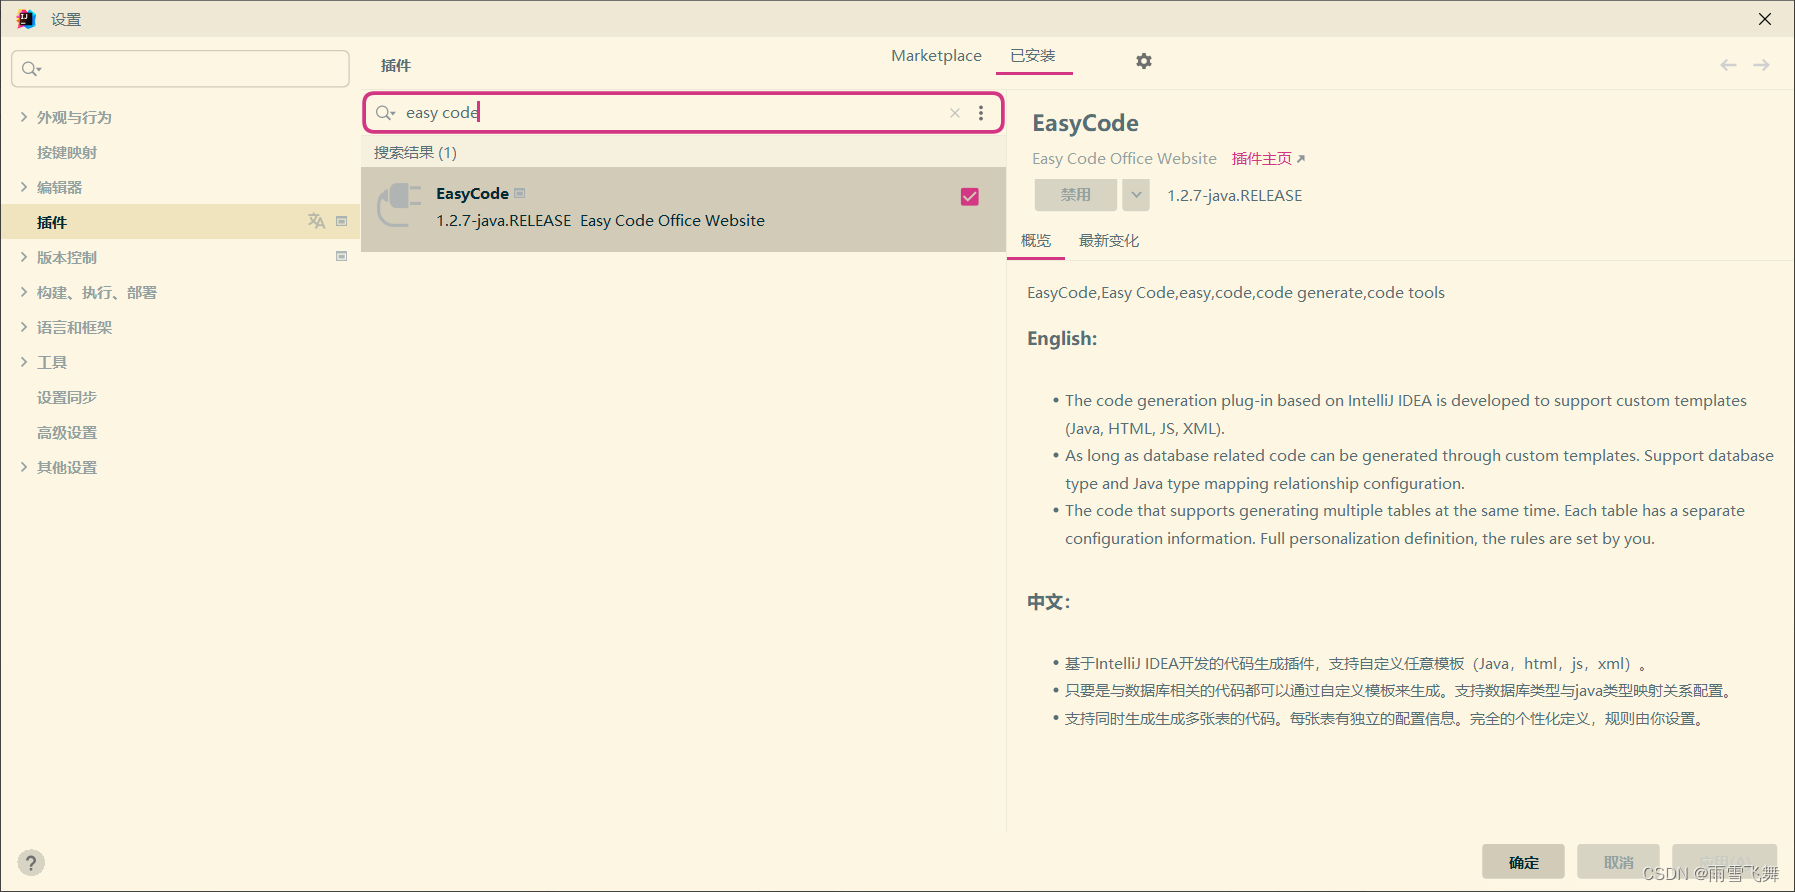Click the EasyCode title in detail panel
The image size is (1795, 892).
pos(1085,123)
